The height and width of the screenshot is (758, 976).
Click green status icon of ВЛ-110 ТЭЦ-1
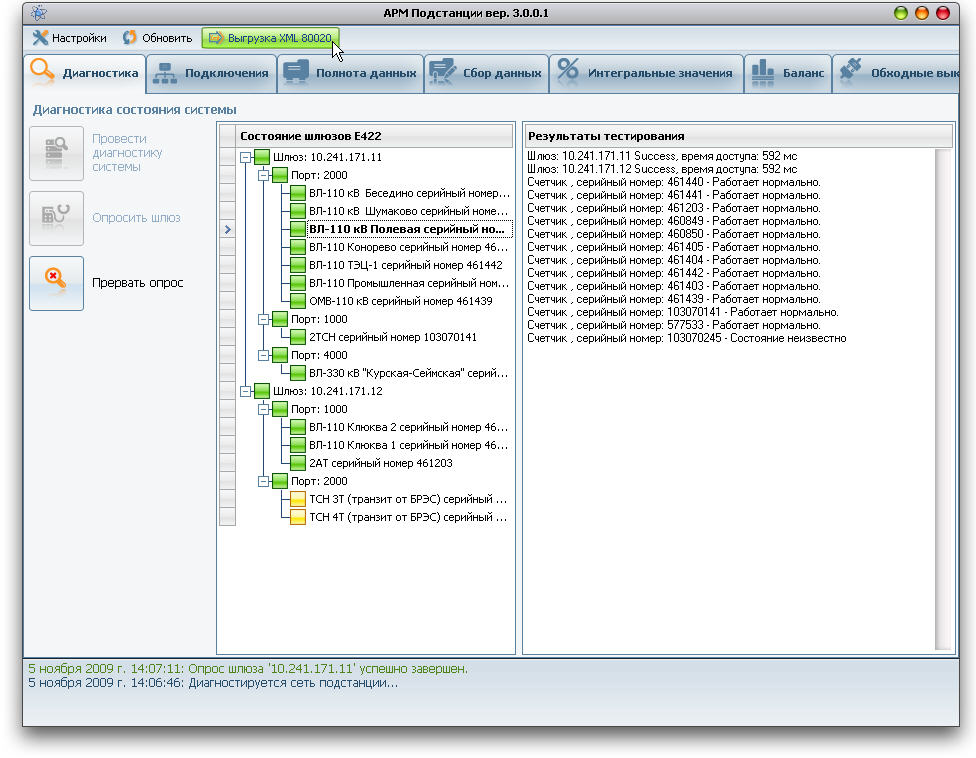(x=298, y=266)
